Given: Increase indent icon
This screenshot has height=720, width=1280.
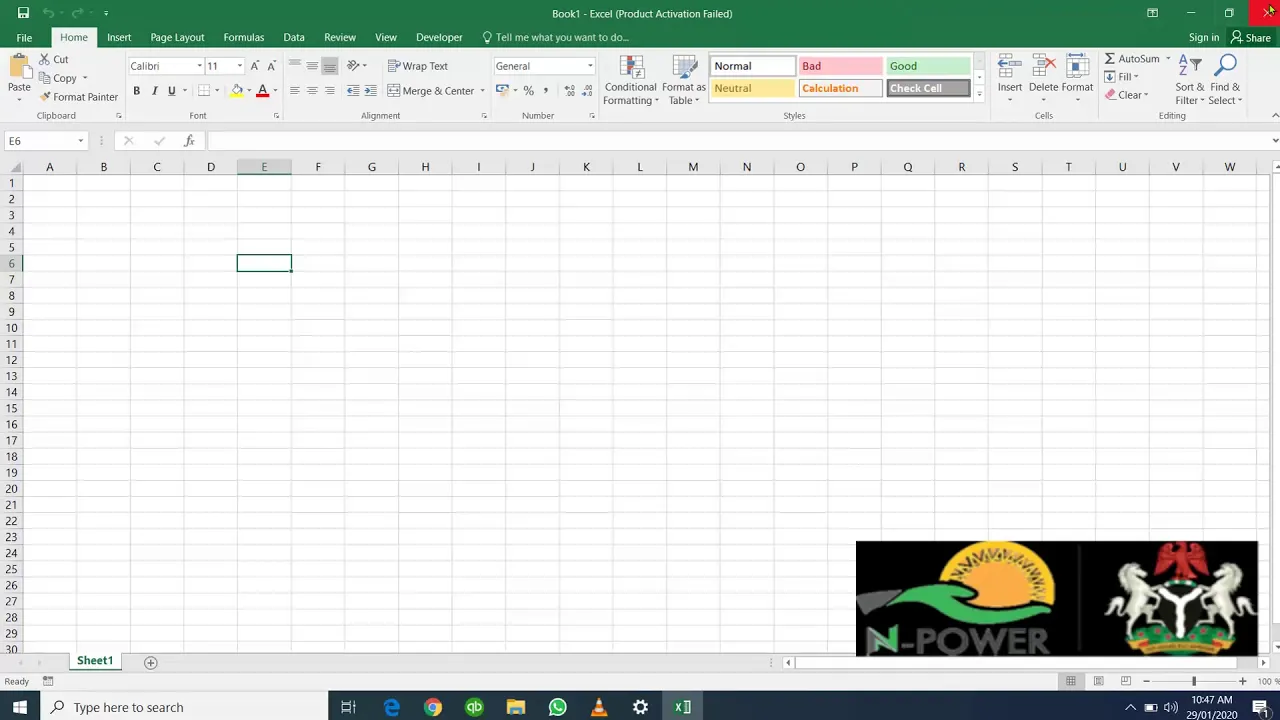Looking at the screenshot, I should click(370, 91).
